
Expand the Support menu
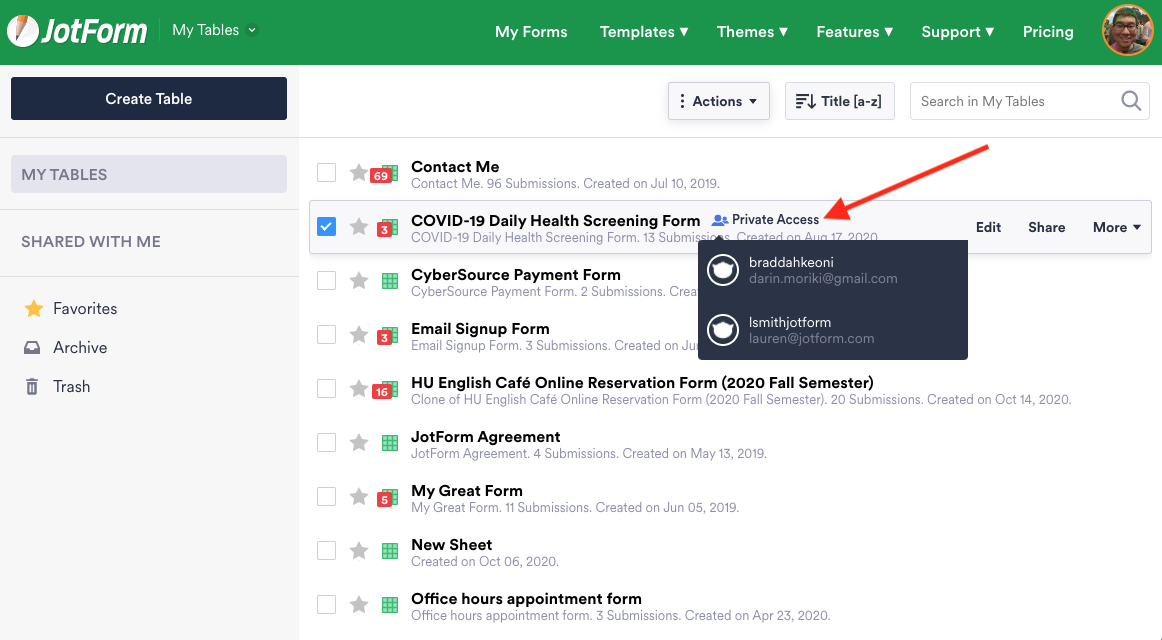pos(957,32)
